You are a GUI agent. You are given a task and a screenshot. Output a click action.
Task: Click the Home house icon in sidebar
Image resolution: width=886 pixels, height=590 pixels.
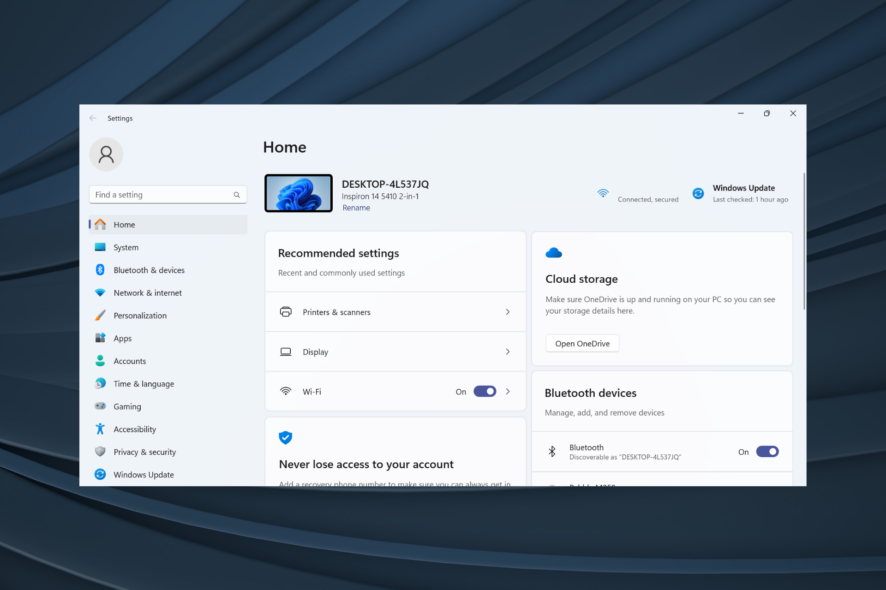[101, 224]
